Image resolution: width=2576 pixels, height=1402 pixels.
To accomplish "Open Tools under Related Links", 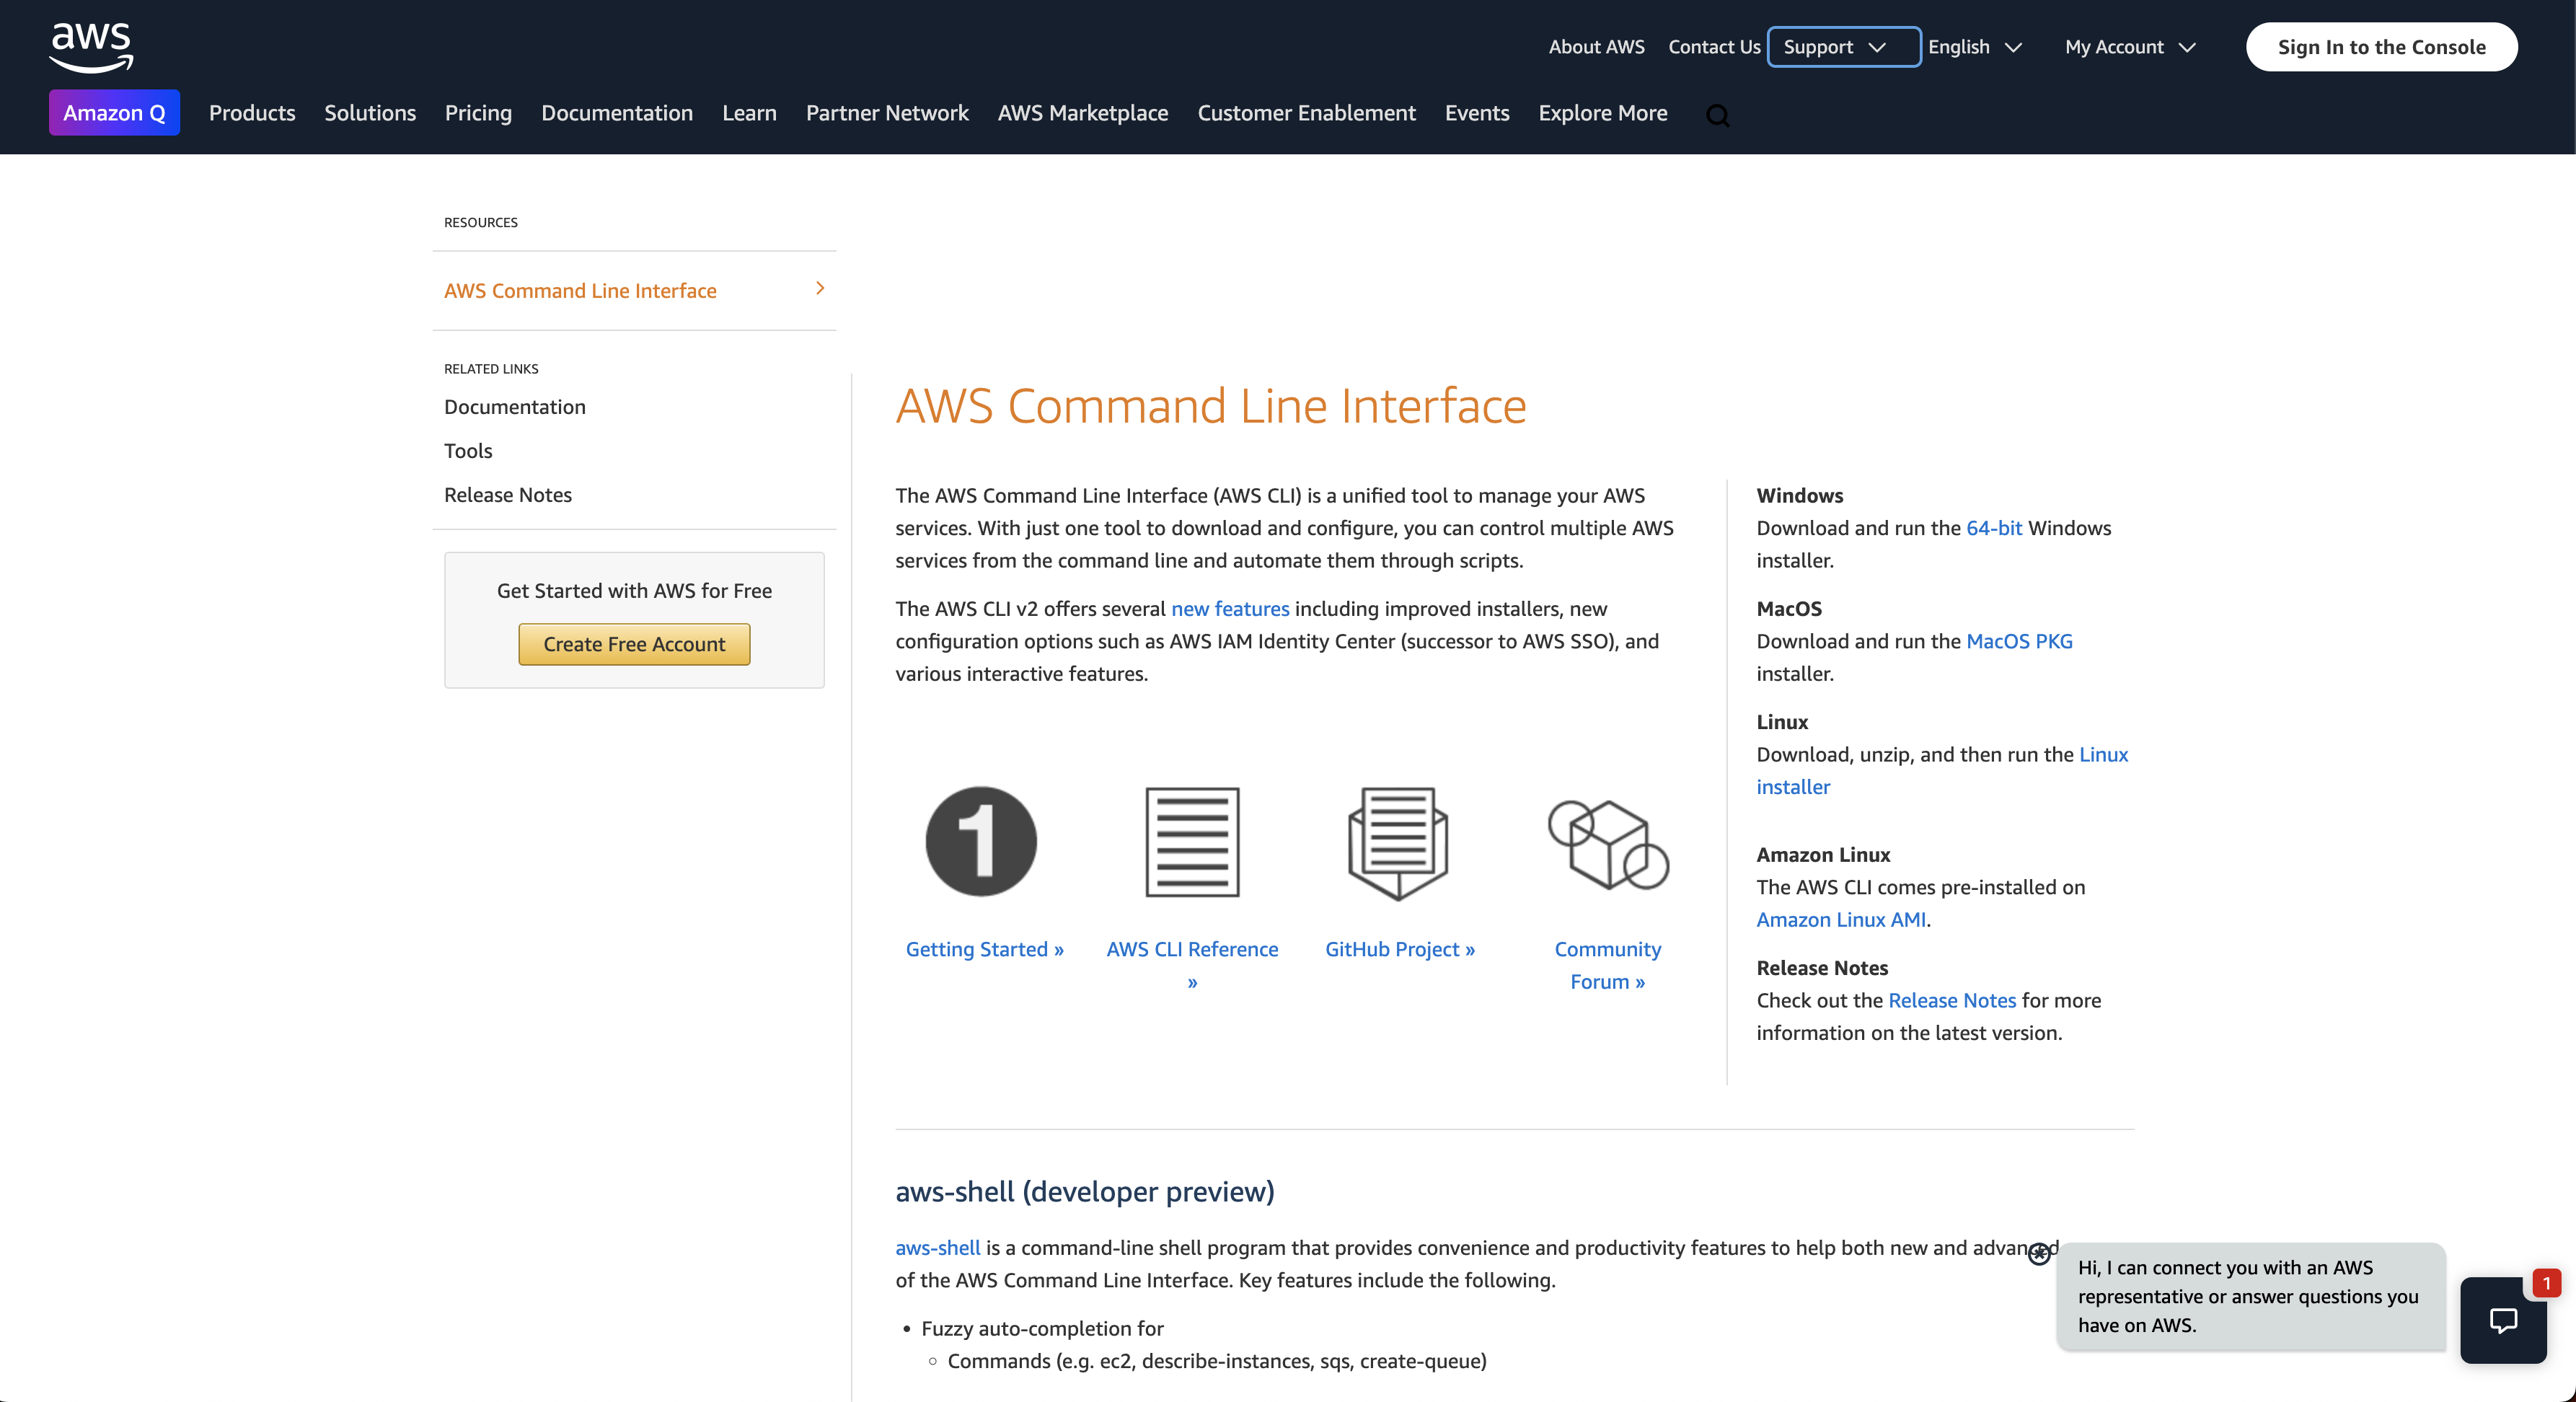I will (468, 451).
